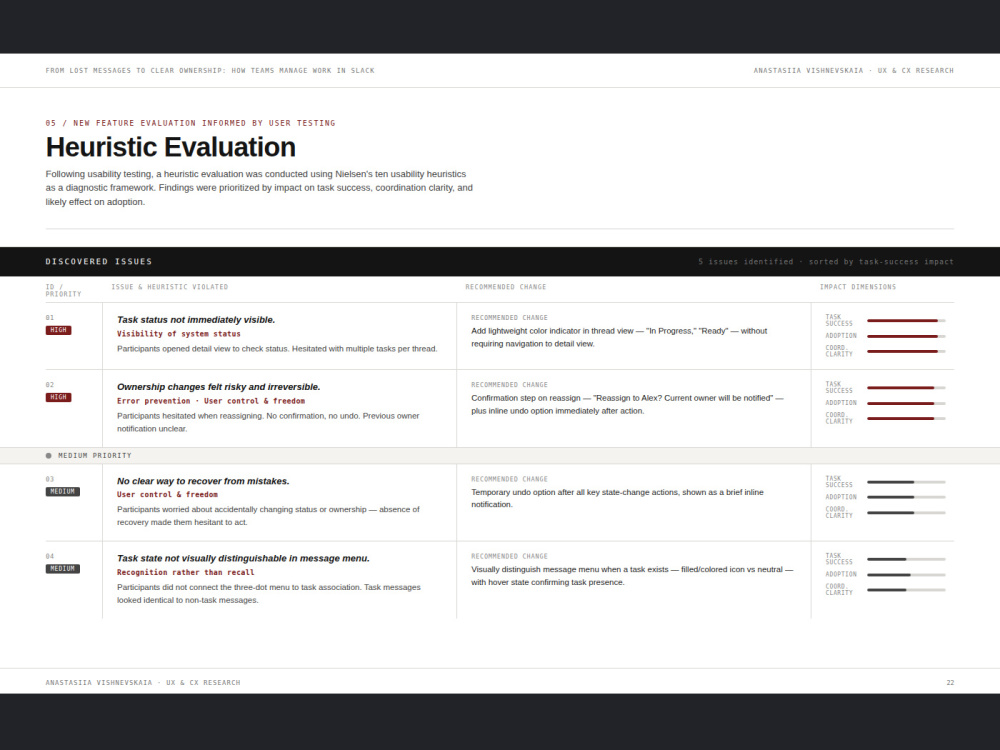Click the Task Success bar for issue 03
This screenshot has height=750, width=1000.
[906, 482]
